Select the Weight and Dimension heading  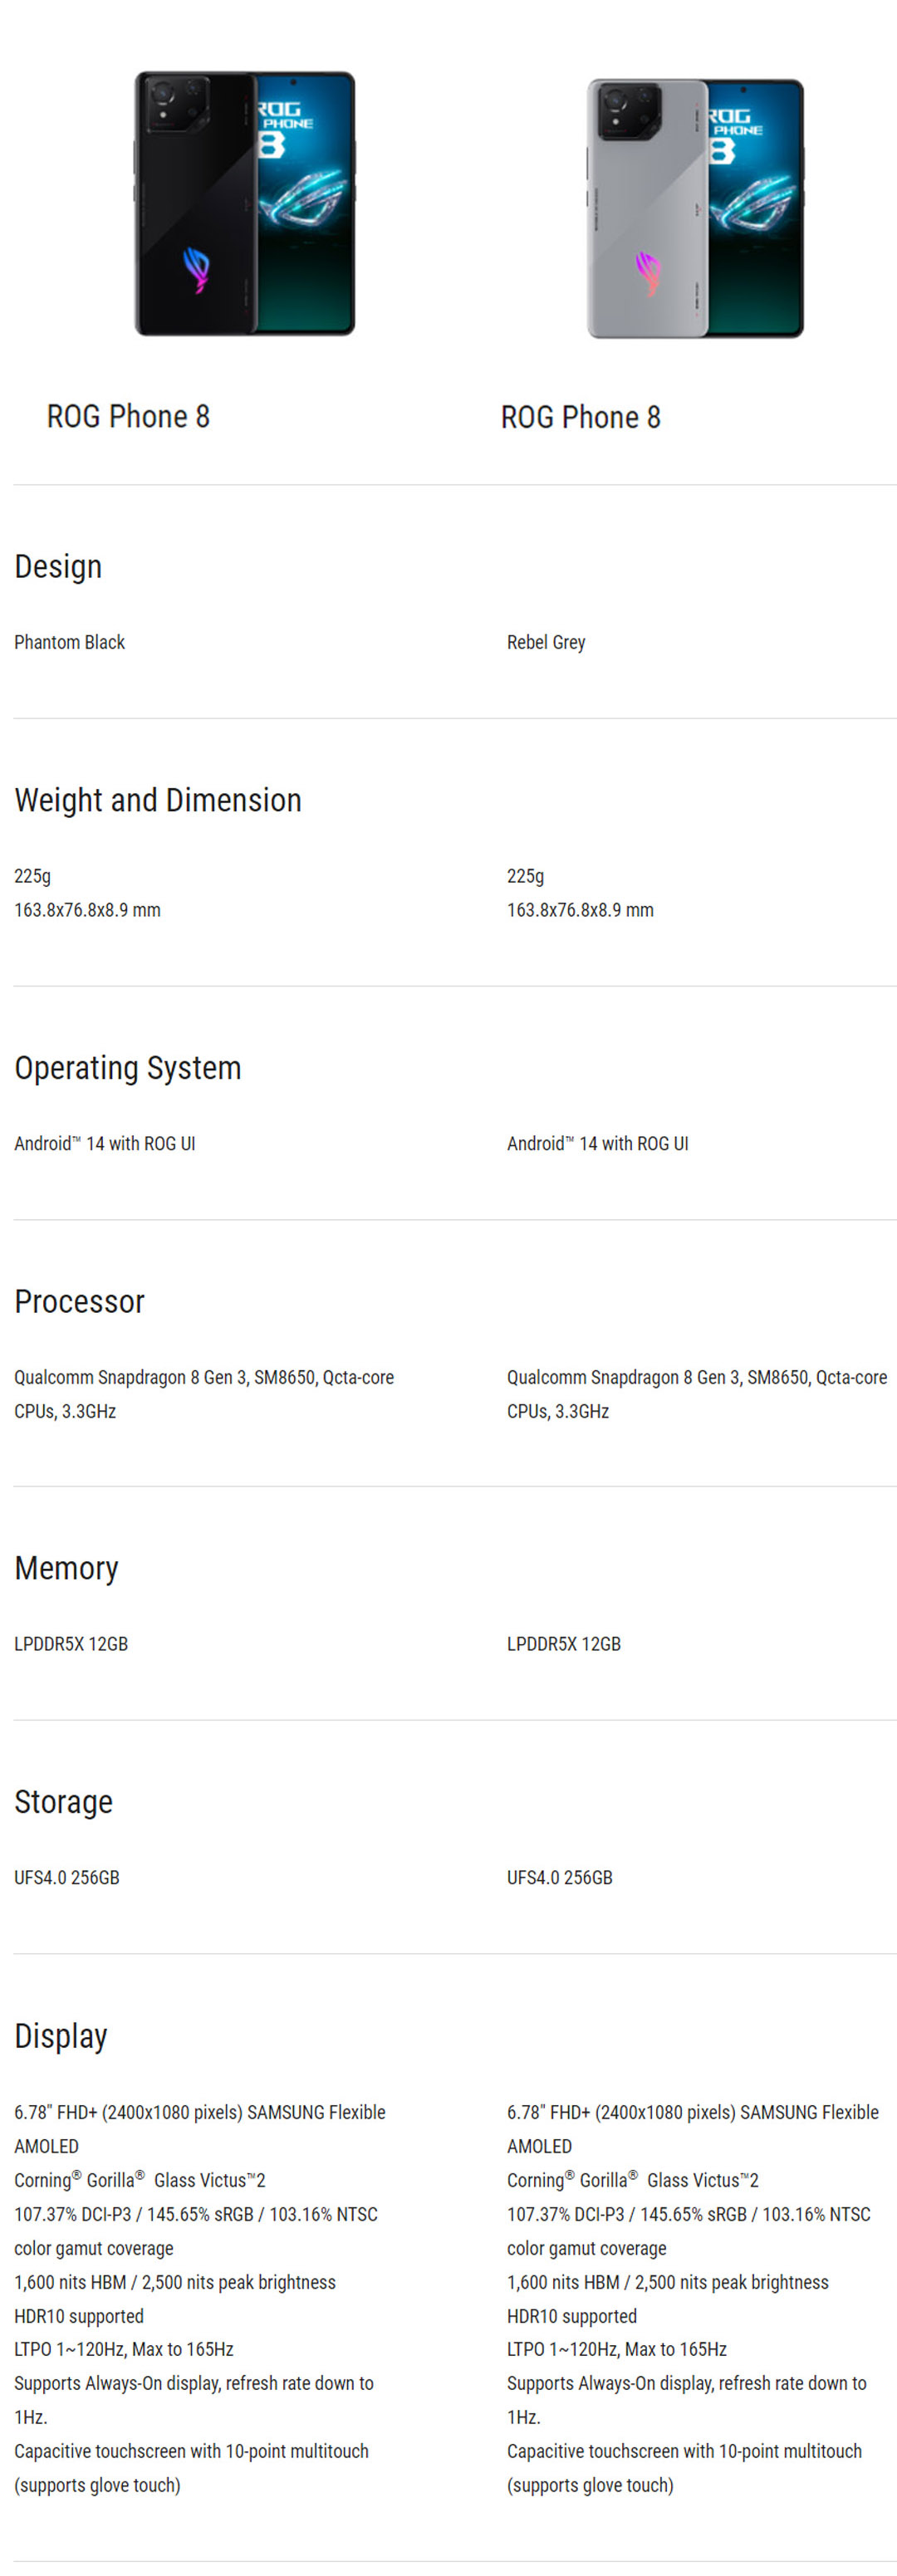click(158, 800)
